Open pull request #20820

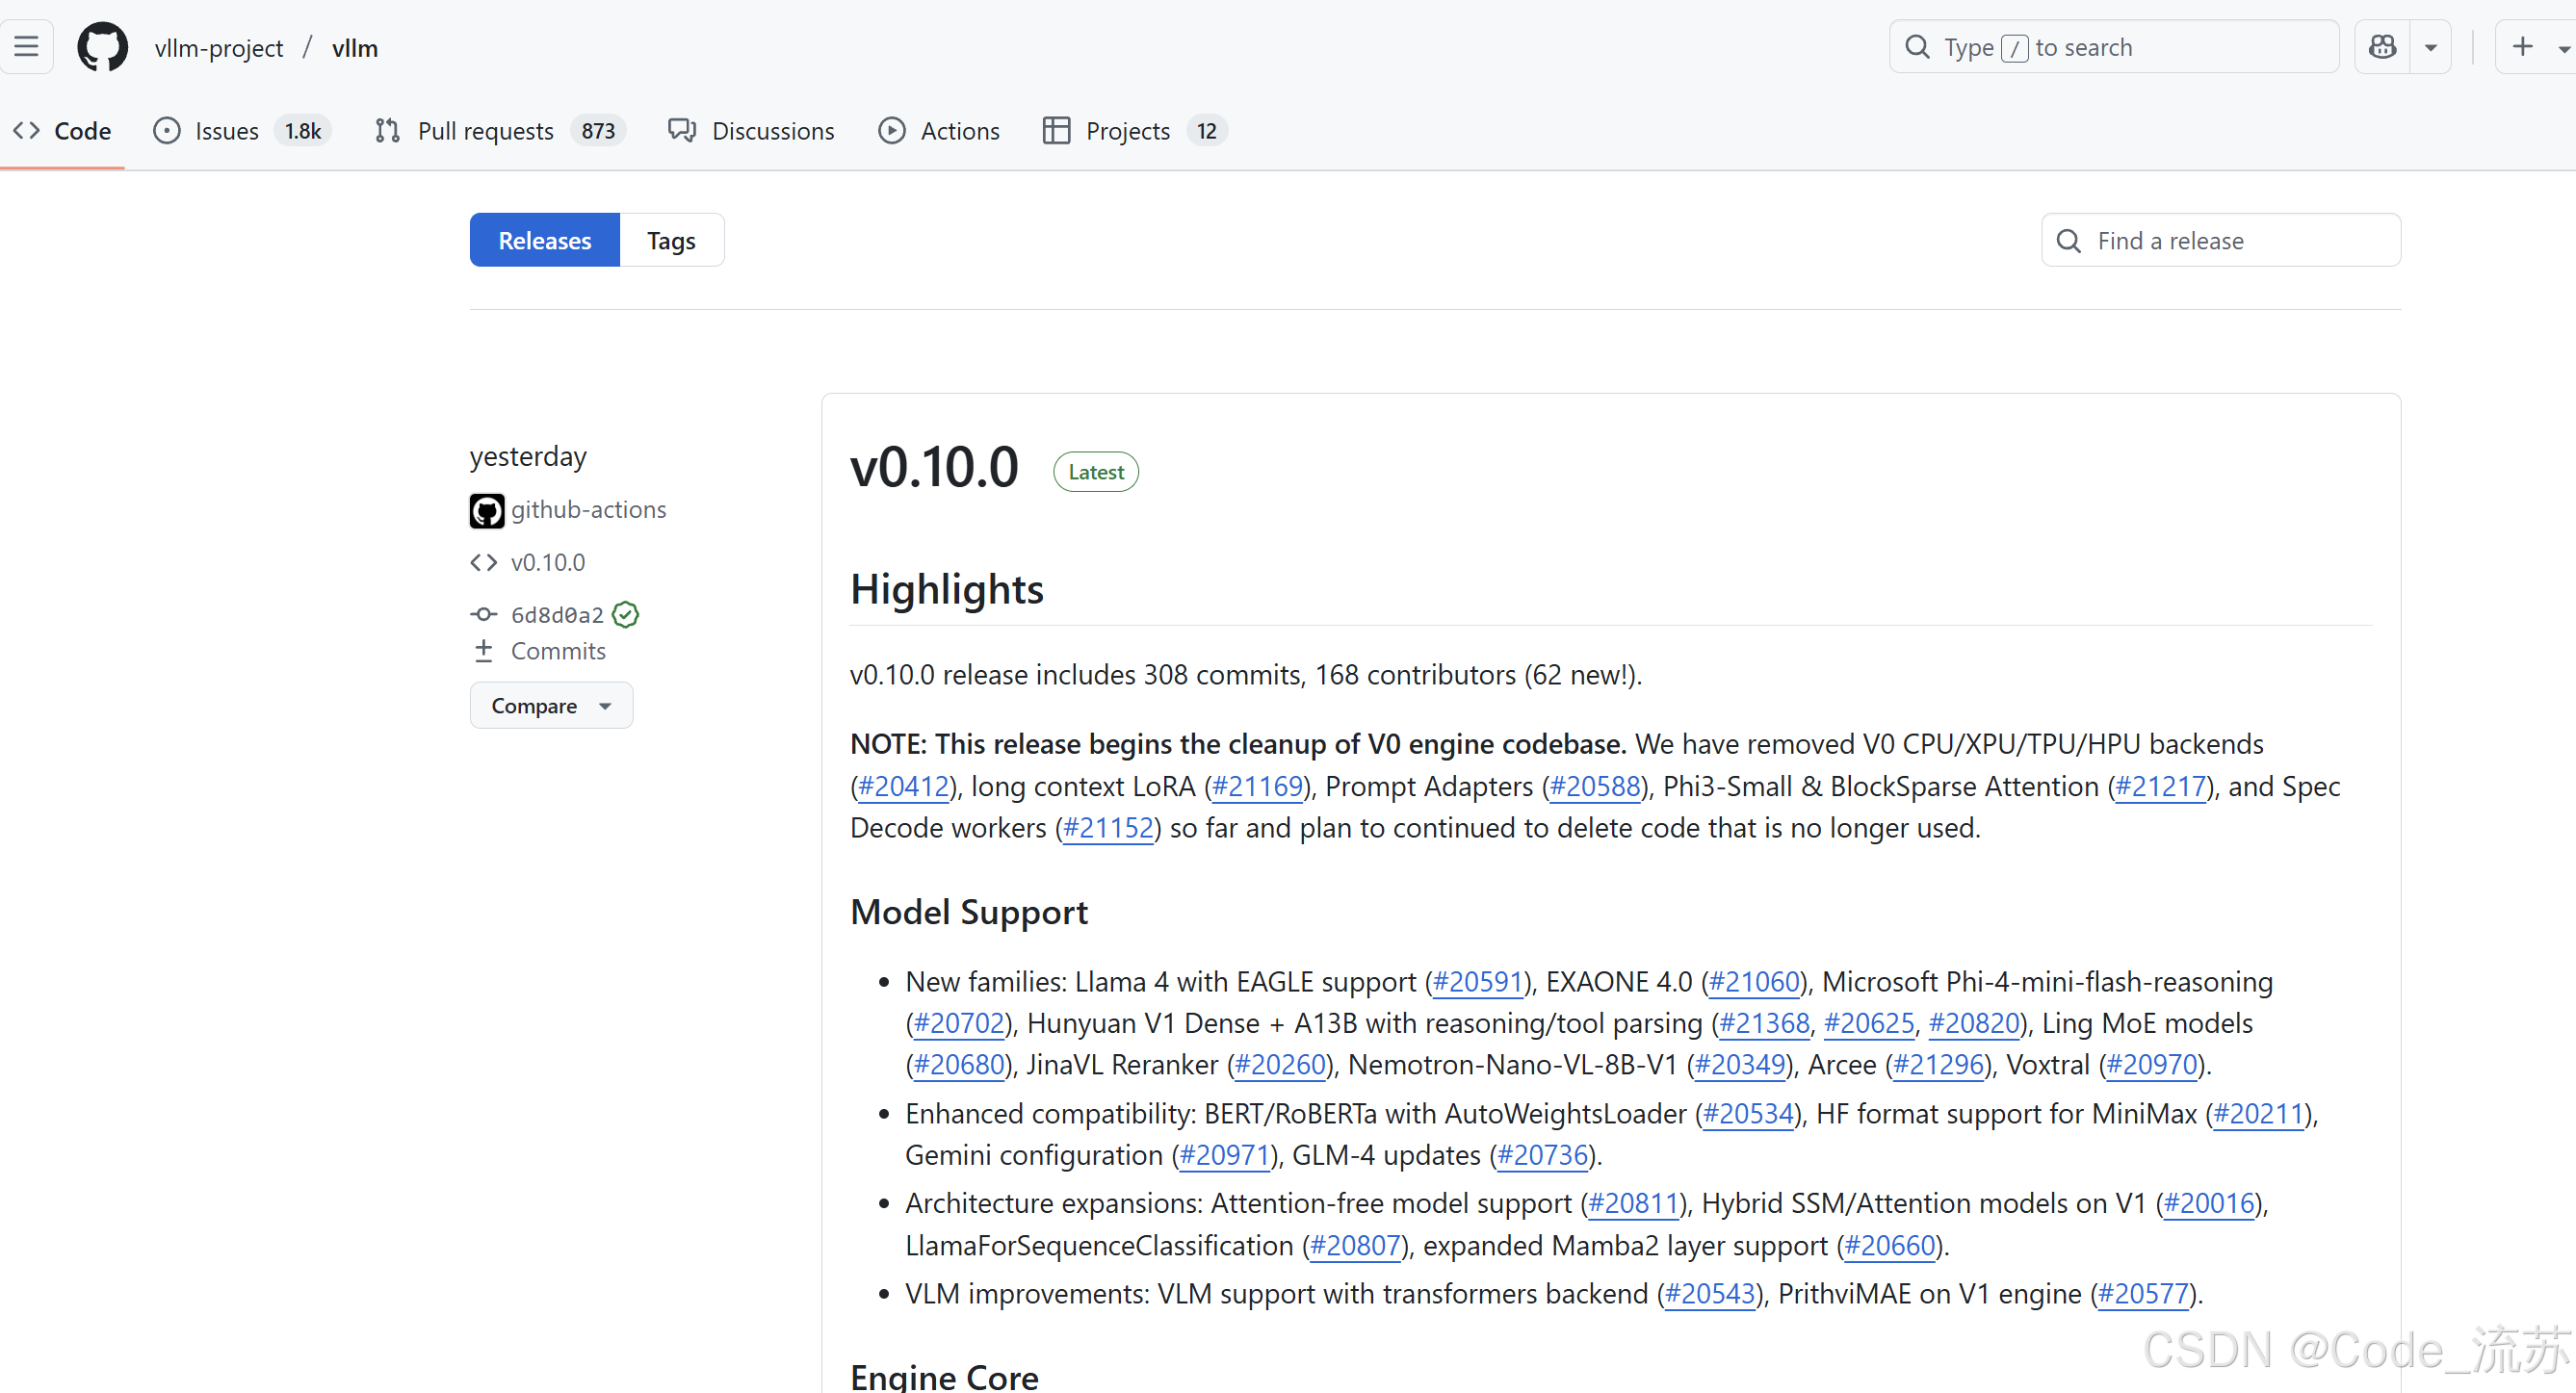[1974, 1024]
